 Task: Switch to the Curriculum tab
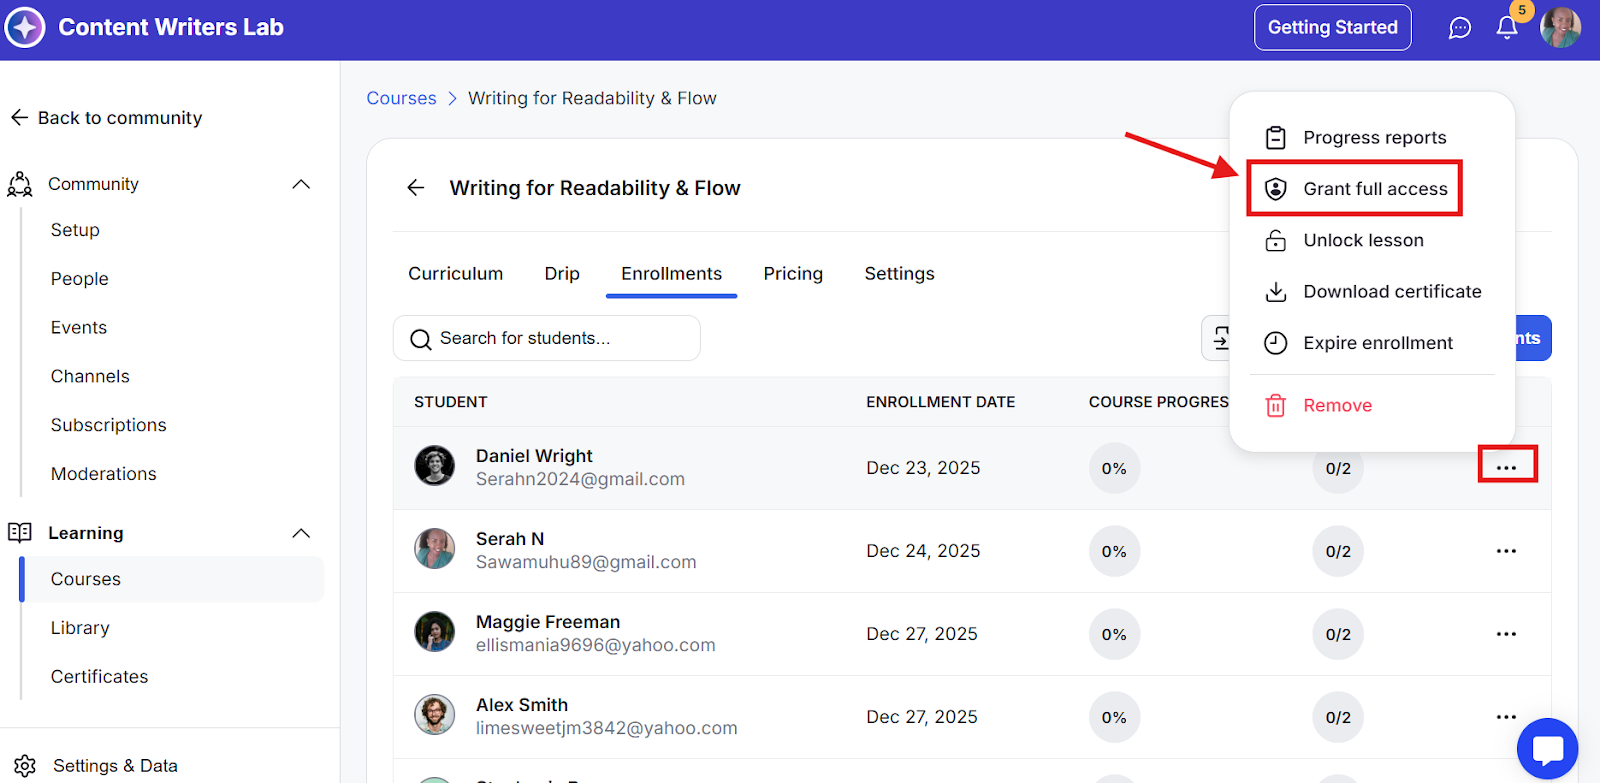point(455,274)
